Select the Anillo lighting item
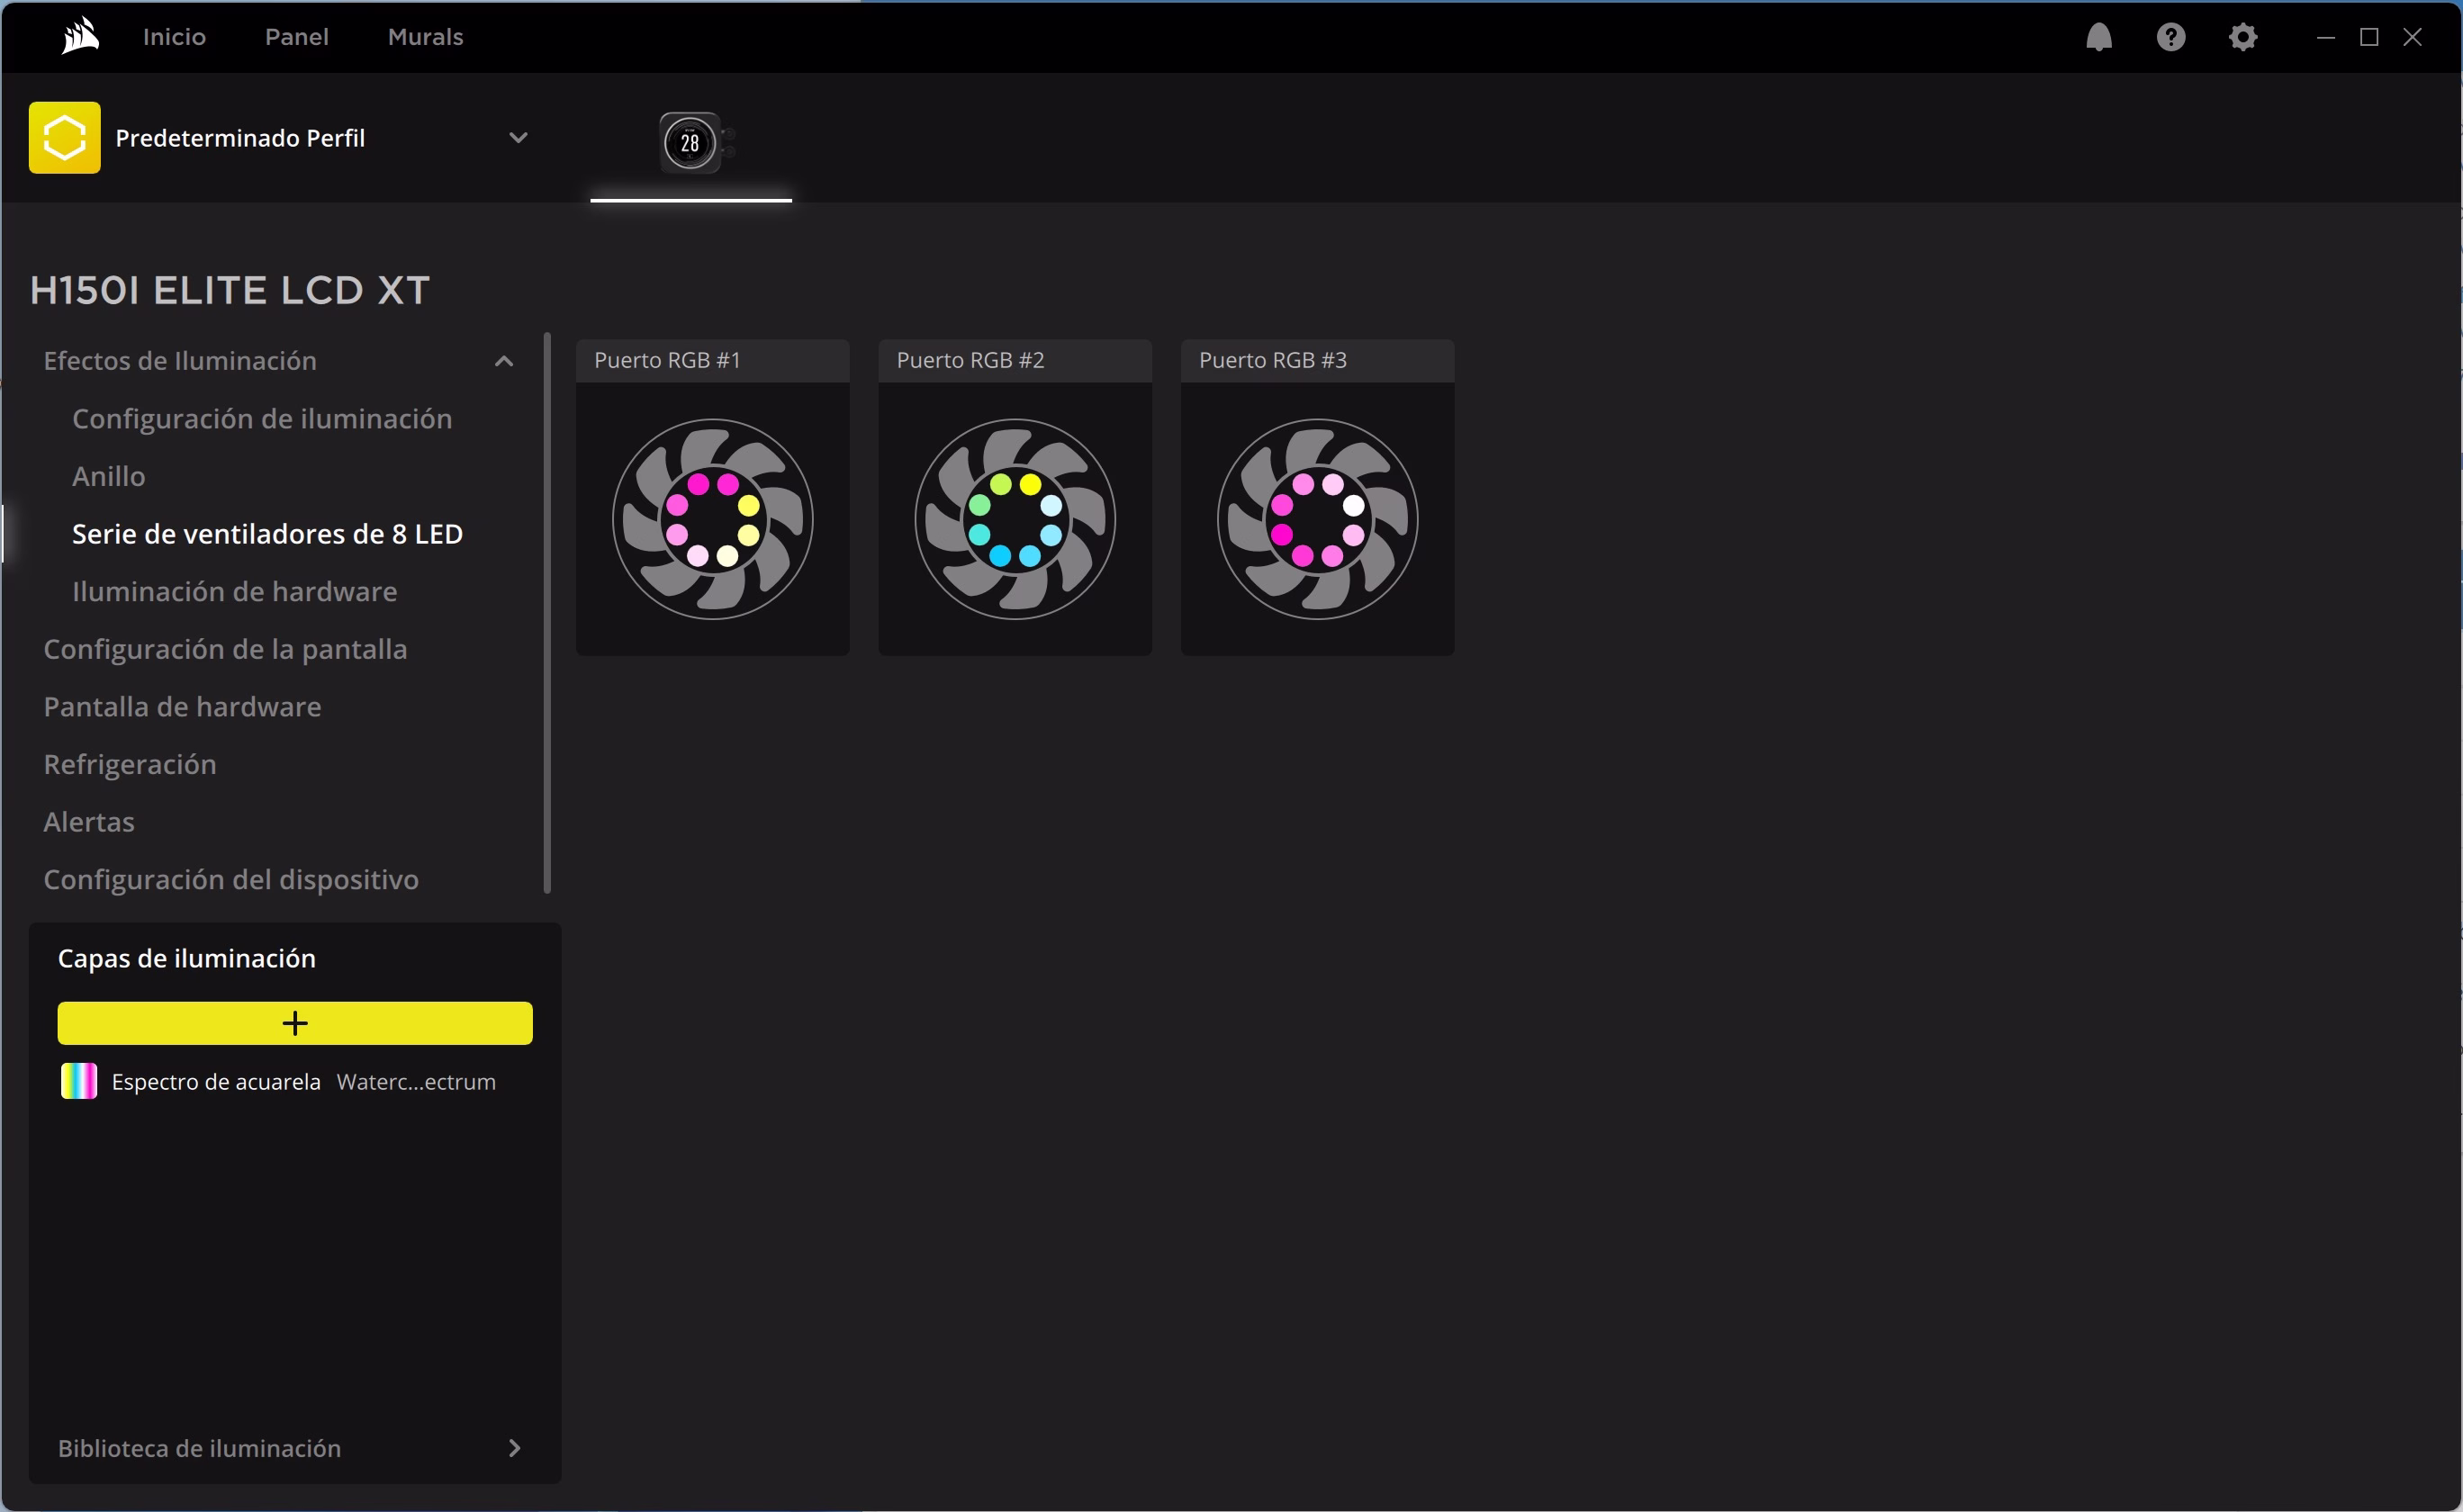The height and width of the screenshot is (1512, 2463). pyautogui.click(x=109, y=477)
